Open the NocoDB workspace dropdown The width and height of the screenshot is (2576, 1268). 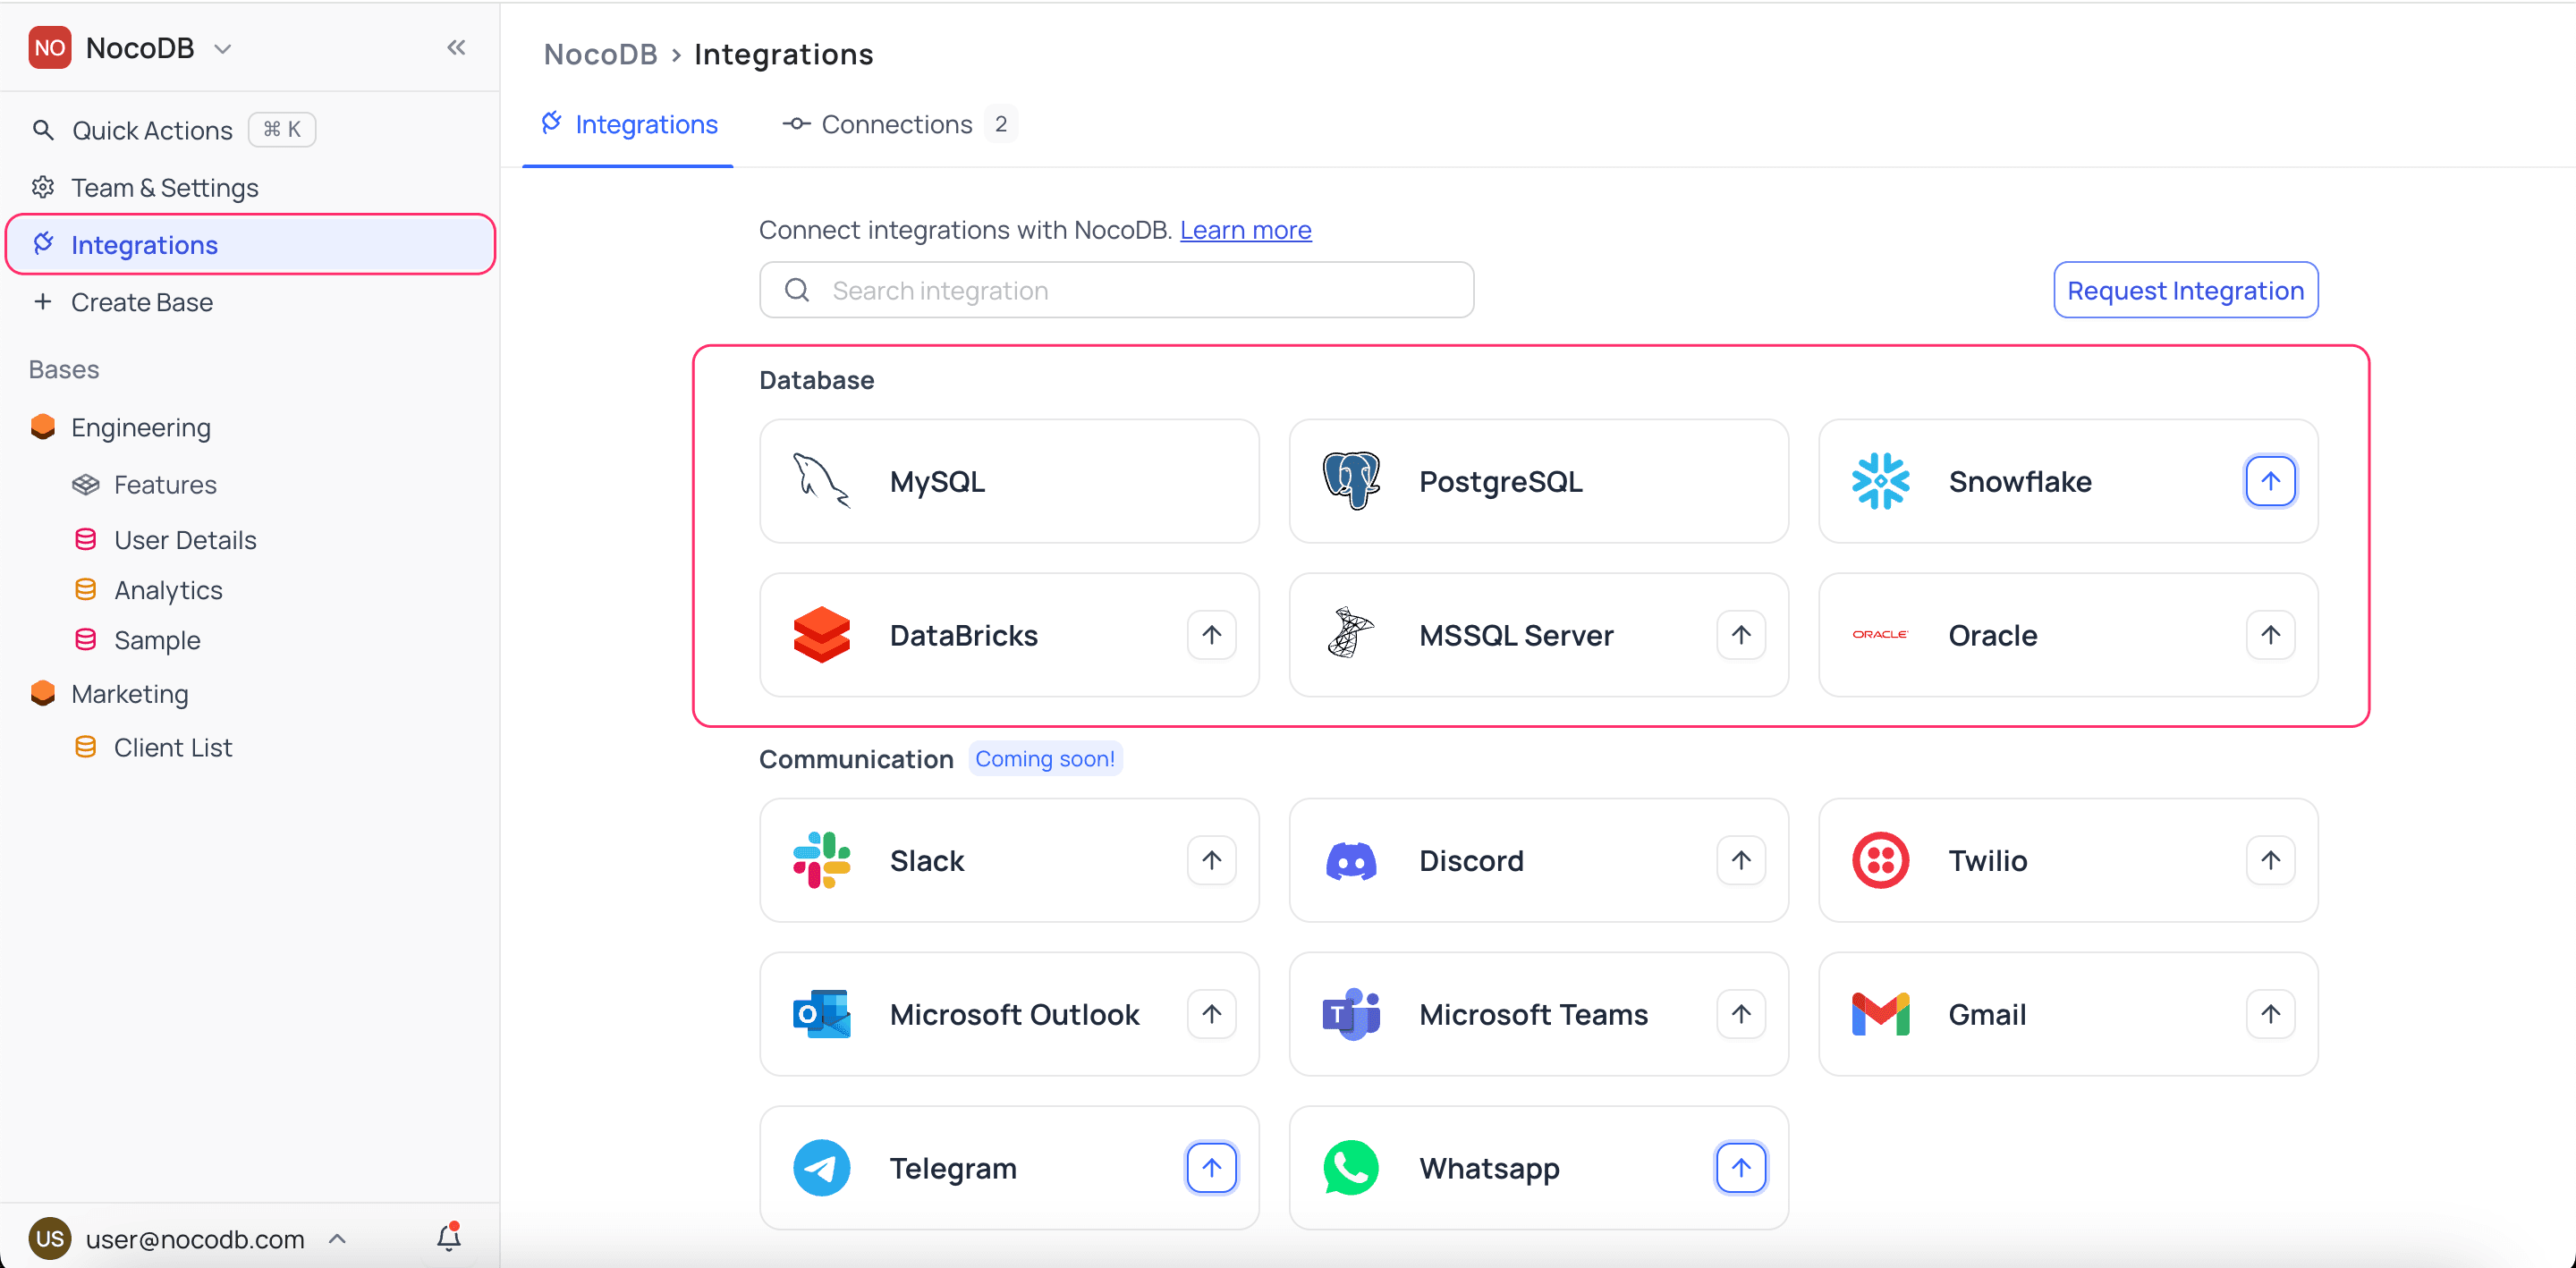[224, 47]
